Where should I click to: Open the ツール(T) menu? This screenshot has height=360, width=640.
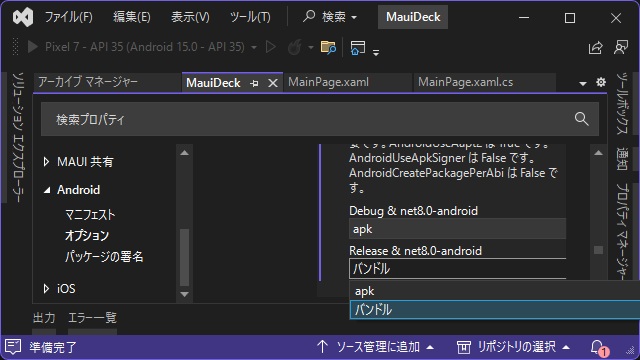(x=250, y=17)
